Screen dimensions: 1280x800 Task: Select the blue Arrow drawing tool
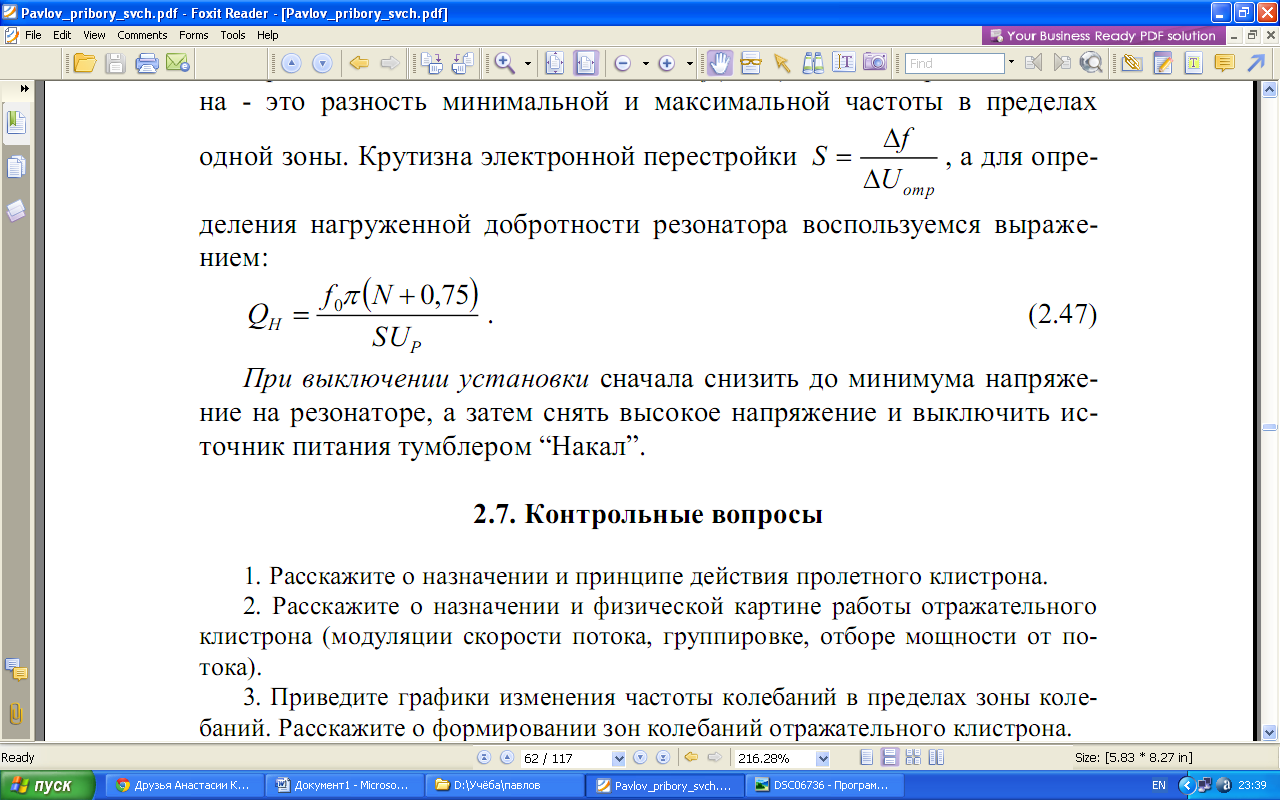click(x=1256, y=63)
